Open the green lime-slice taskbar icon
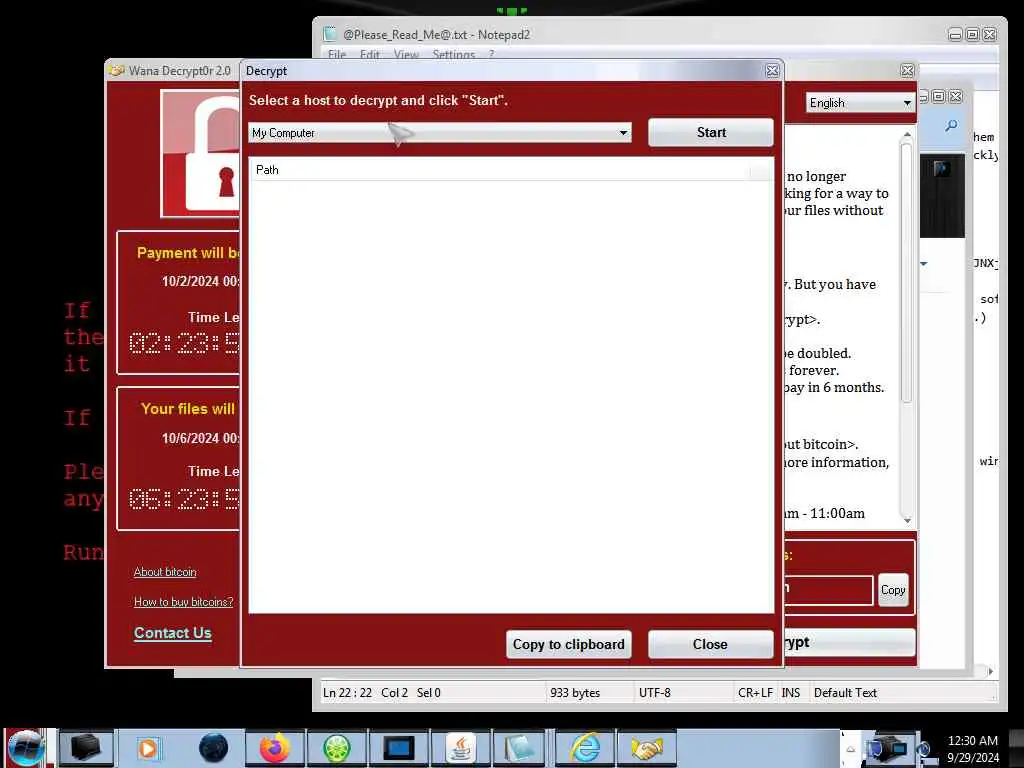The height and width of the screenshot is (768, 1024). (336, 748)
